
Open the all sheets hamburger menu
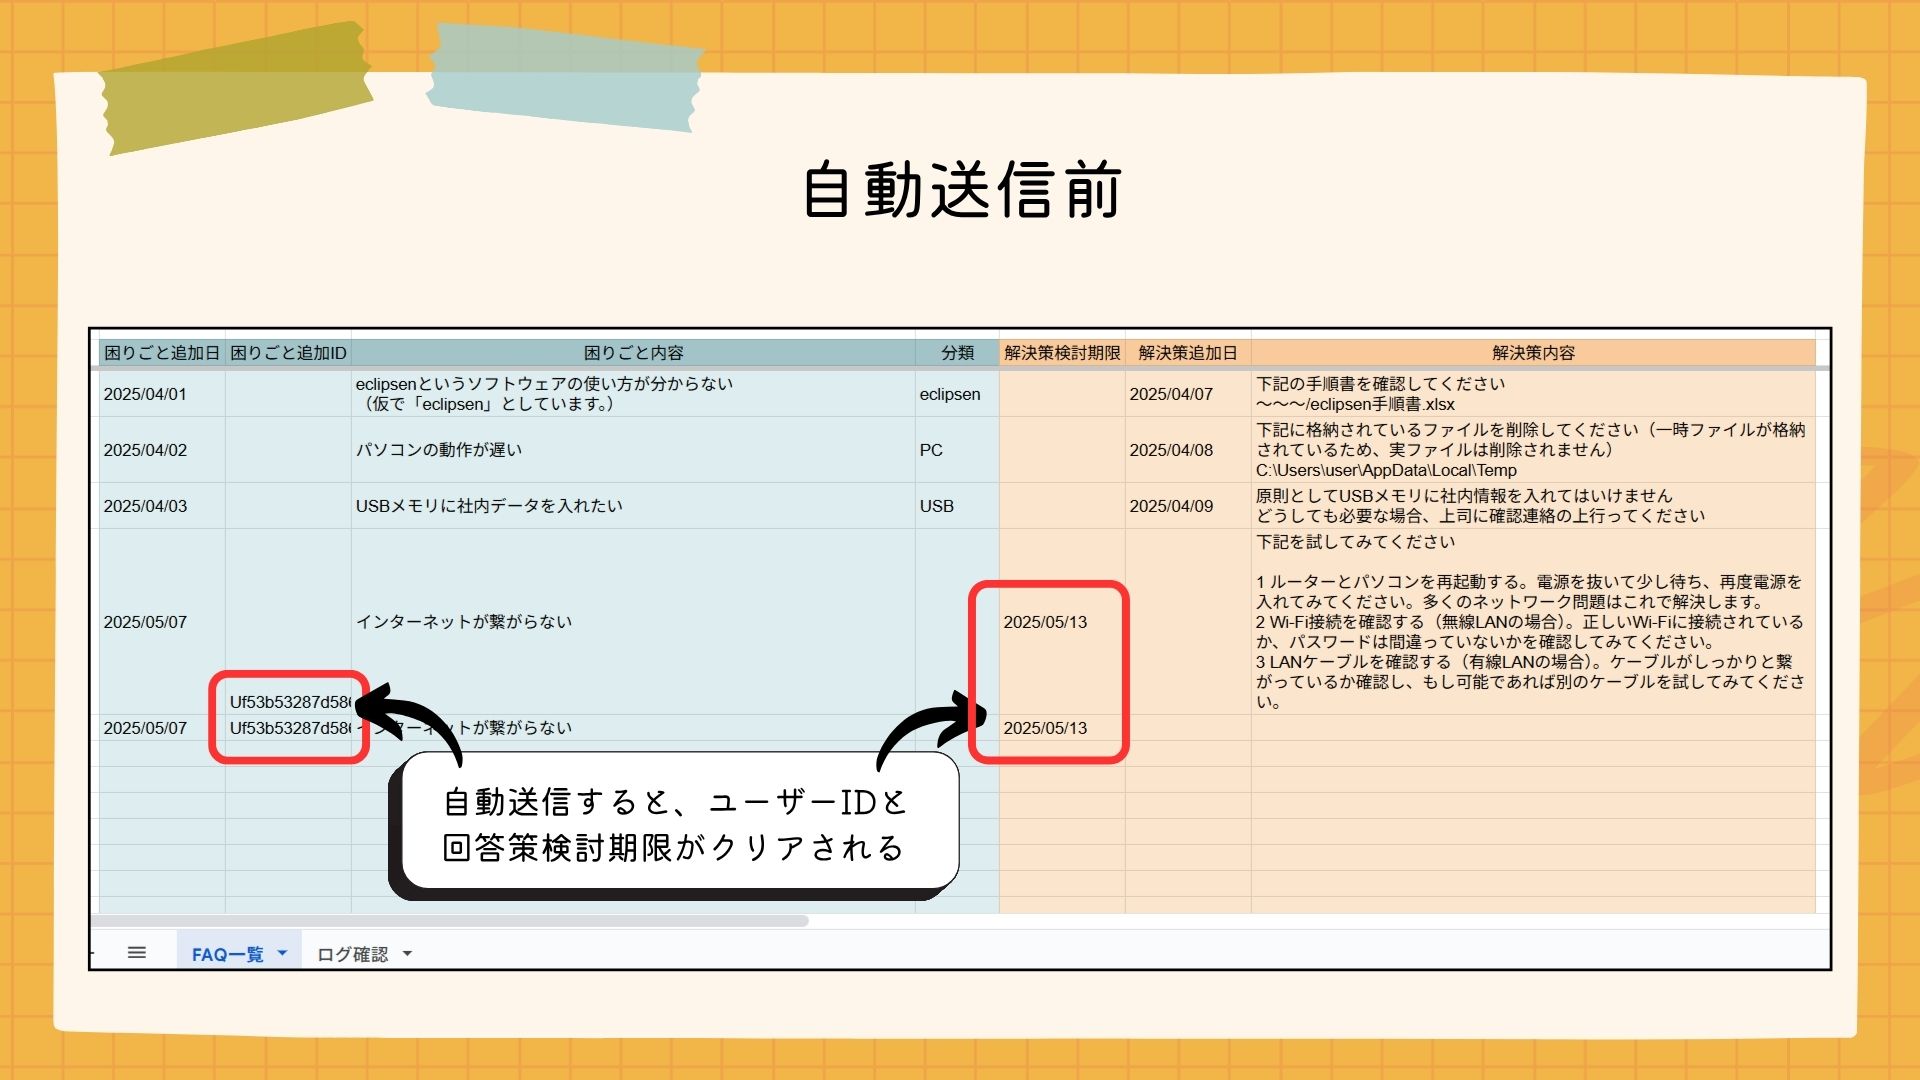click(137, 953)
